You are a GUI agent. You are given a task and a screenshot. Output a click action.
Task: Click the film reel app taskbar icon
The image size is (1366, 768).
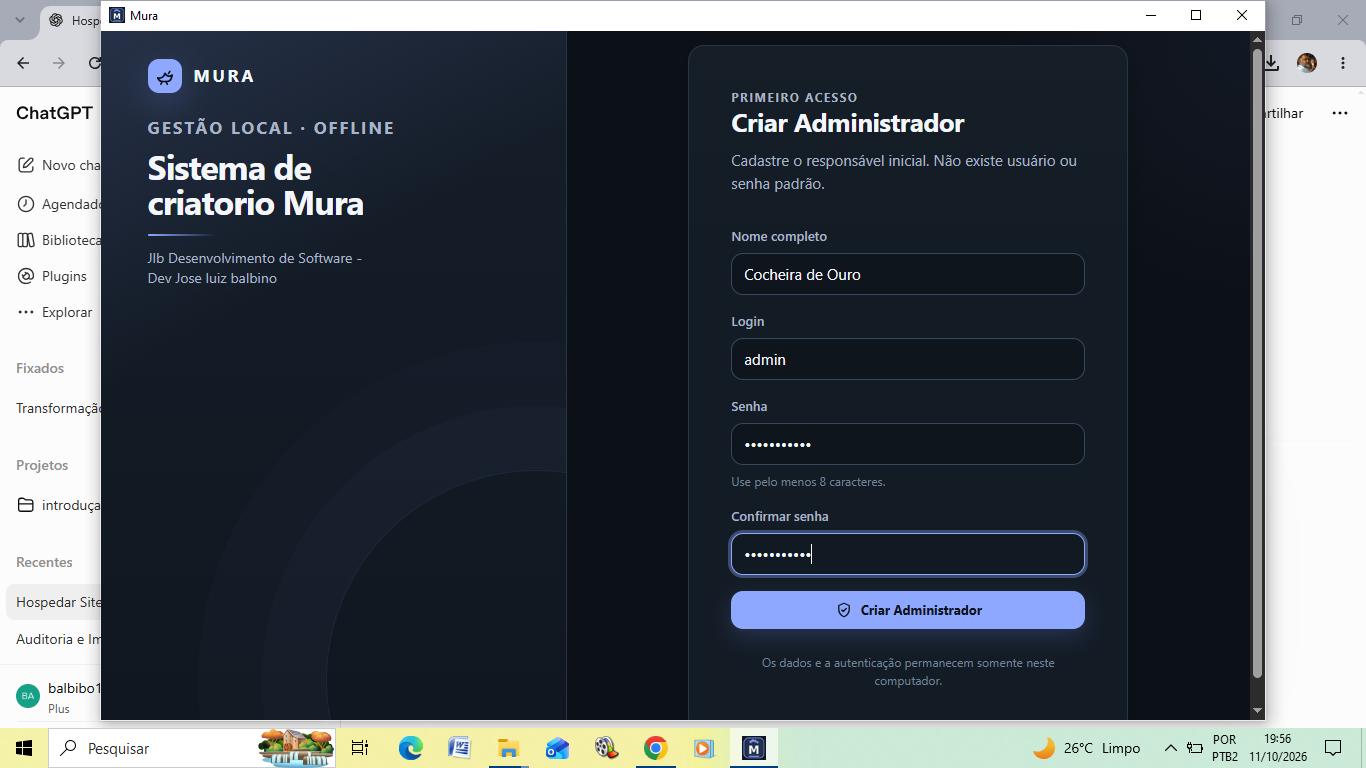[606, 748]
